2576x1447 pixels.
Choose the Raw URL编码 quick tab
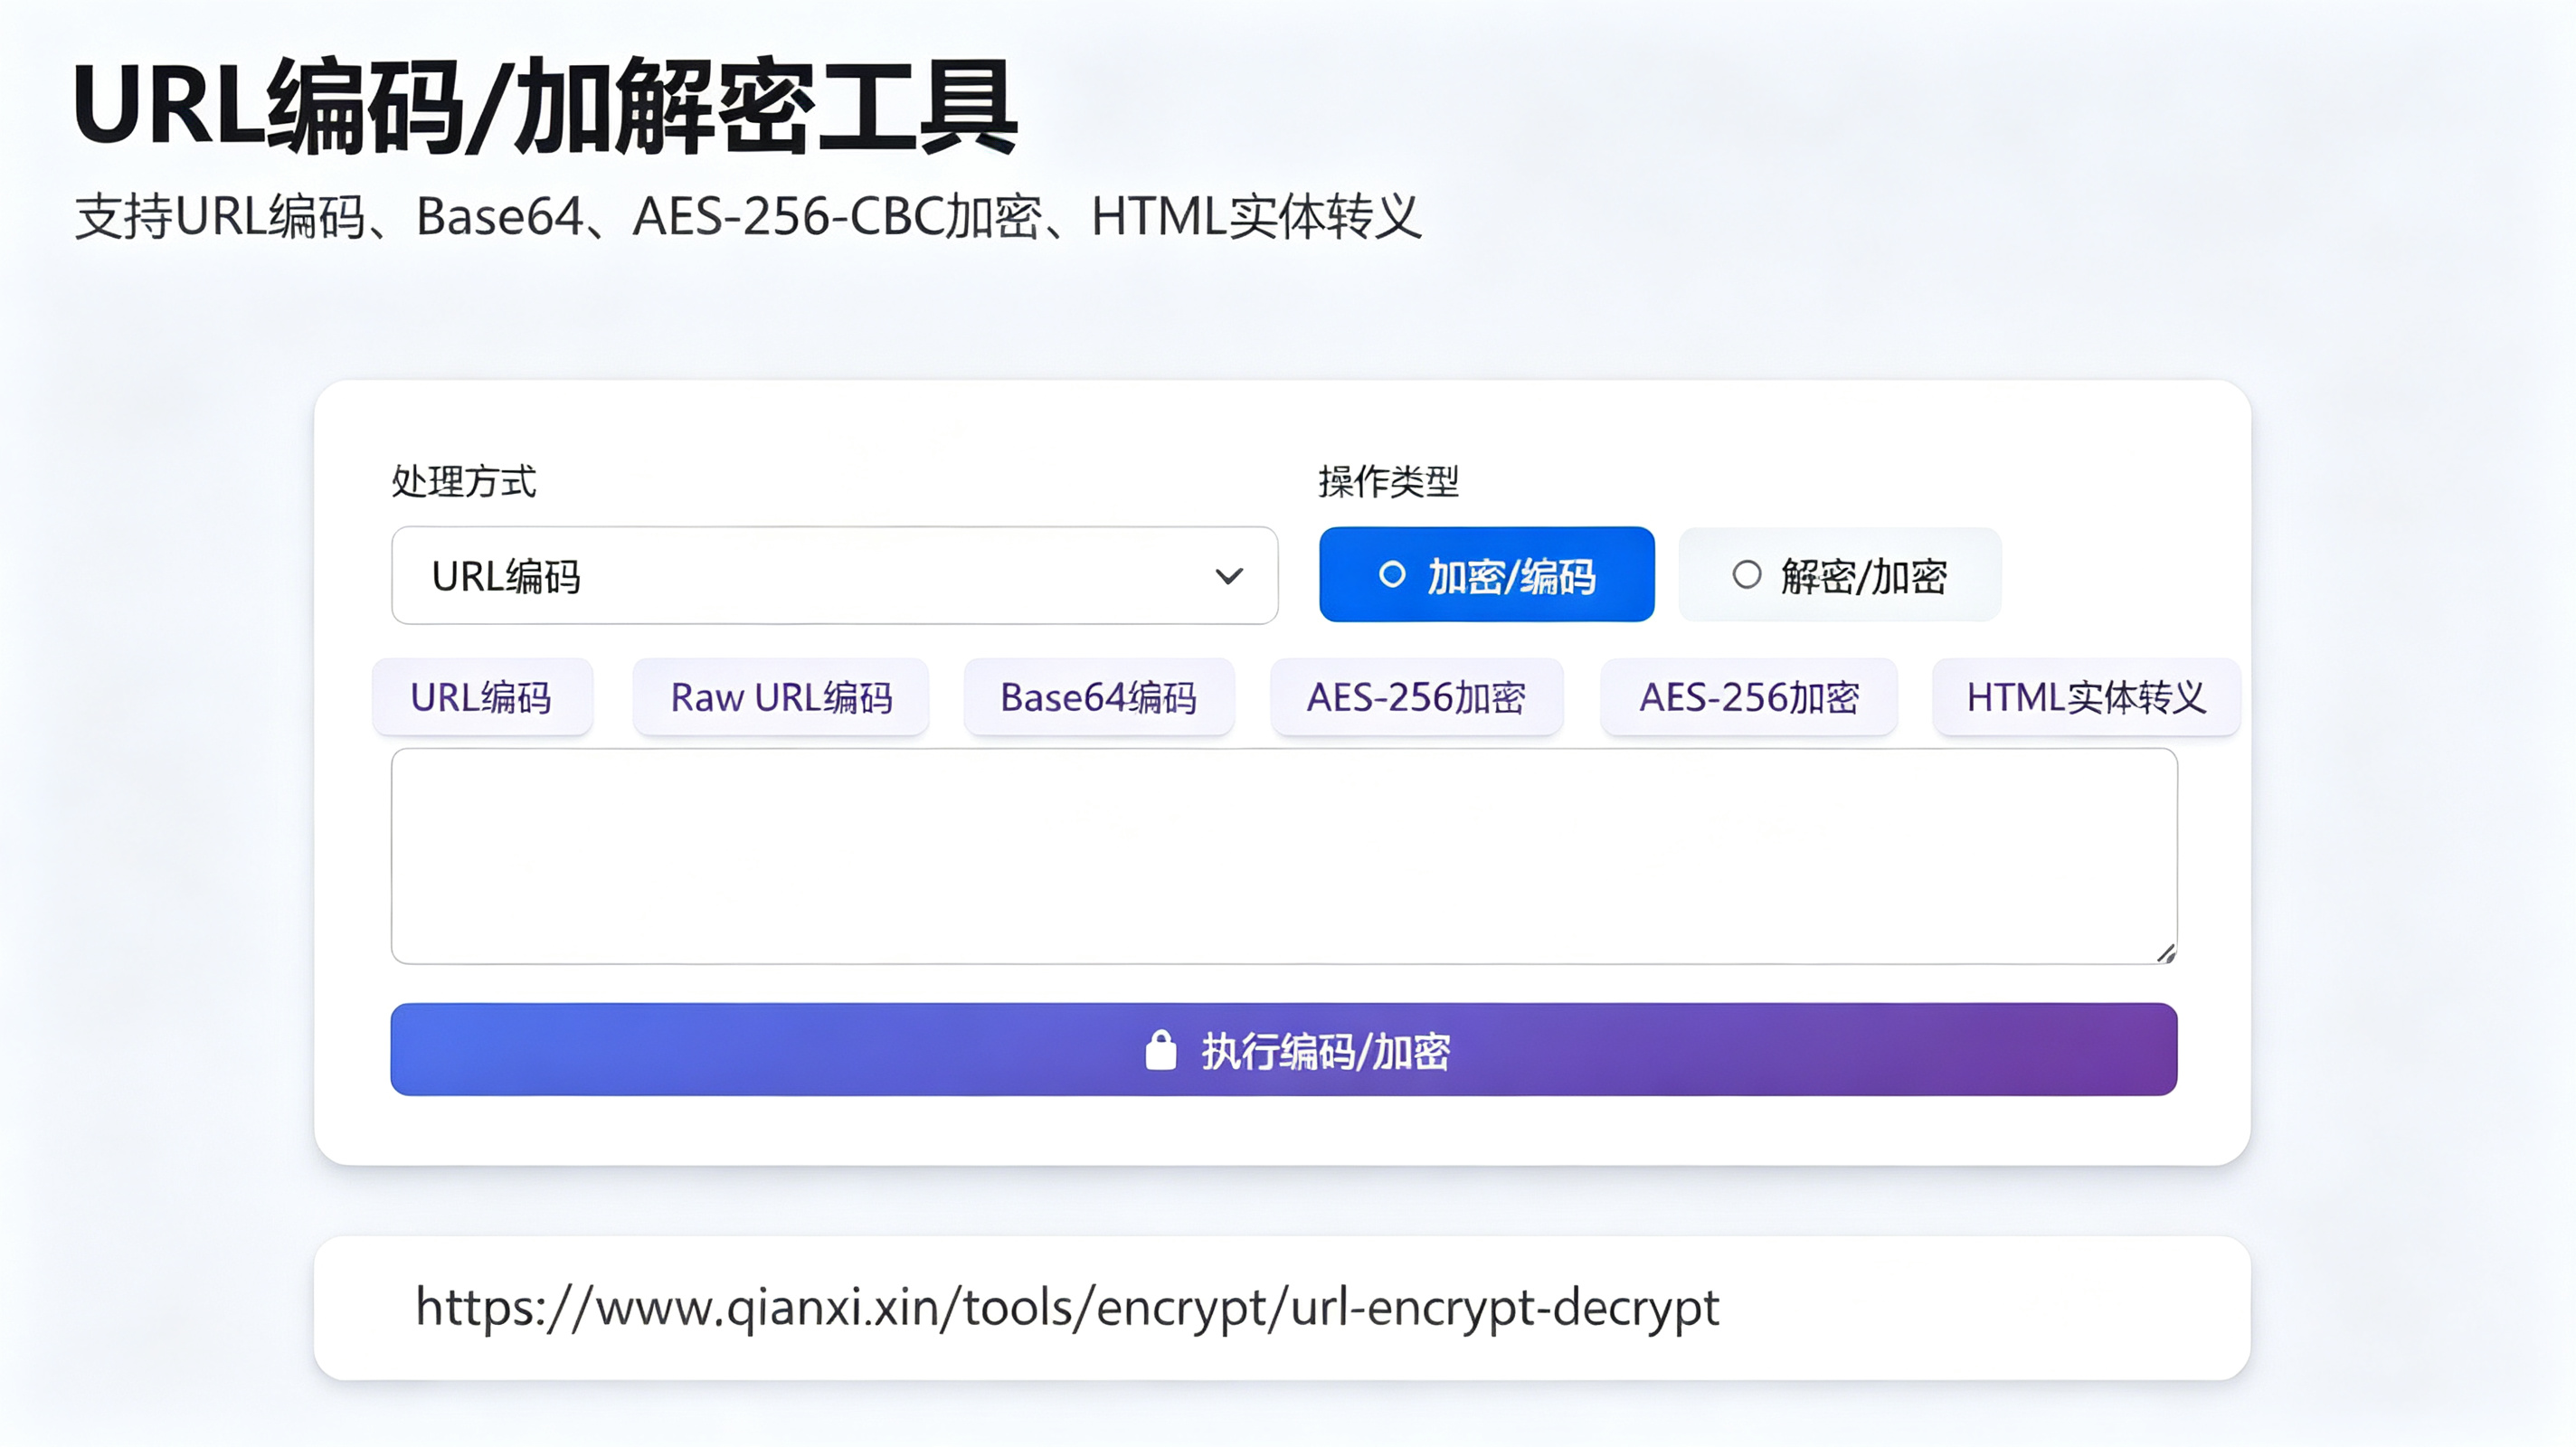(x=781, y=697)
